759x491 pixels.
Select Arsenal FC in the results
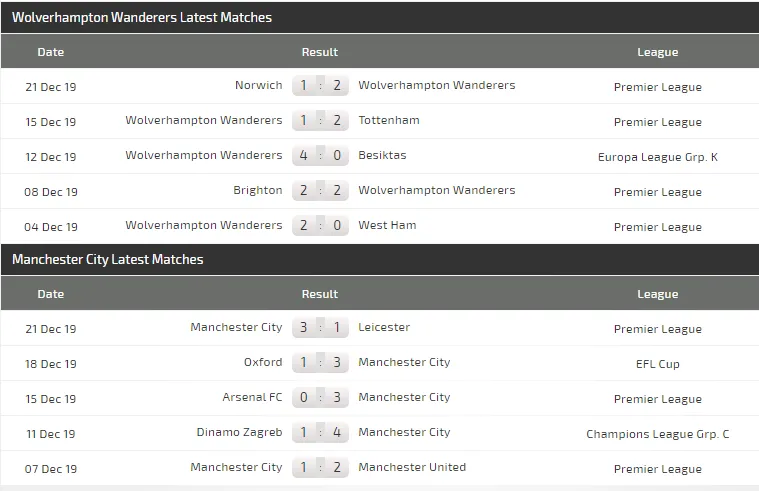click(x=252, y=398)
